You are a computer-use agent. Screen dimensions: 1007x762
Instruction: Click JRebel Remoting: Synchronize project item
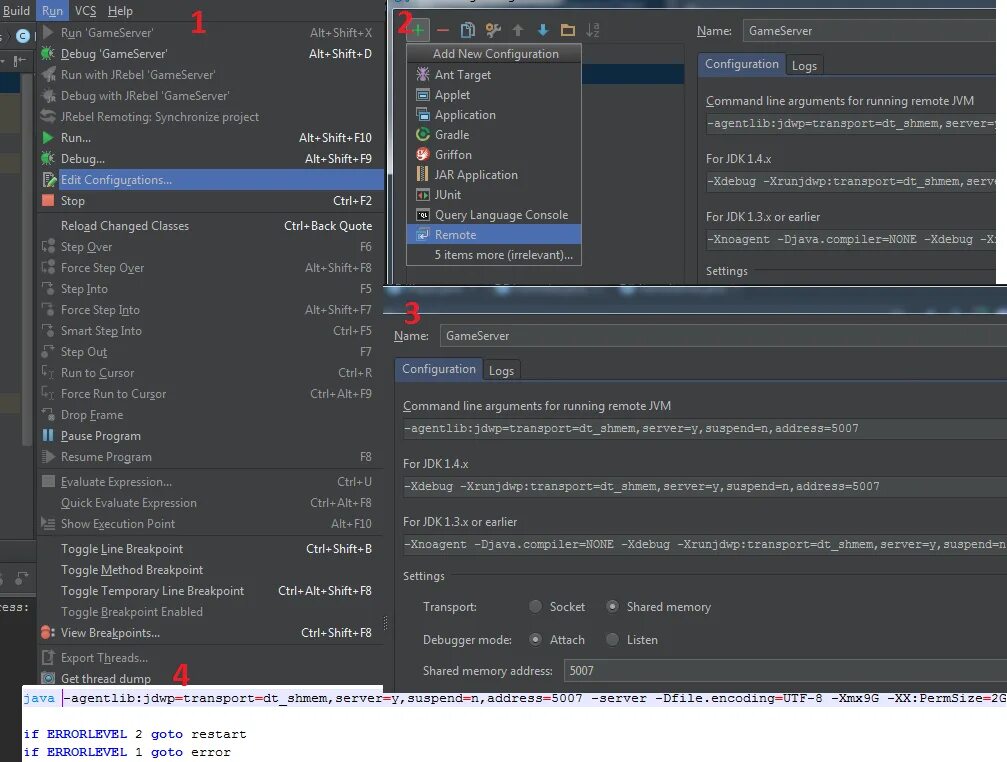209,117
